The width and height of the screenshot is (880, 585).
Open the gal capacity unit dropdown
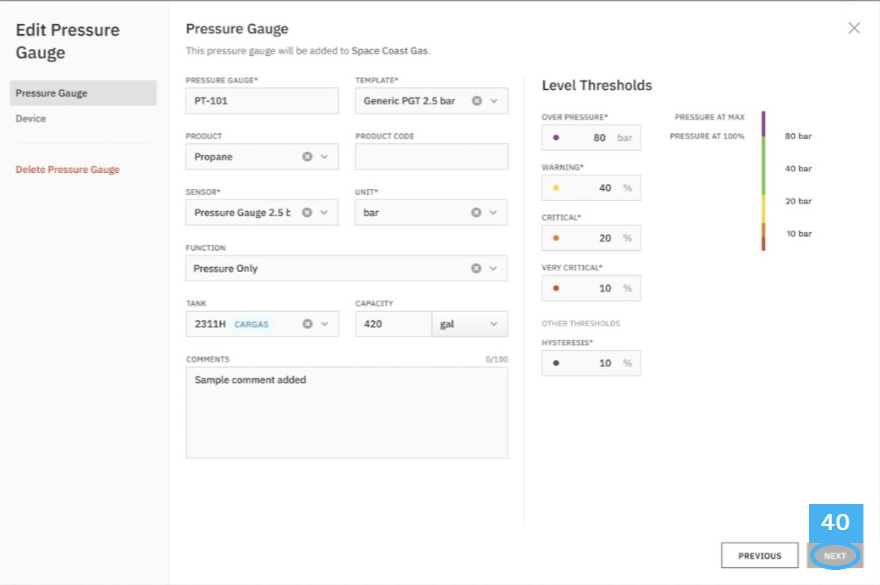pyautogui.click(x=470, y=324)
